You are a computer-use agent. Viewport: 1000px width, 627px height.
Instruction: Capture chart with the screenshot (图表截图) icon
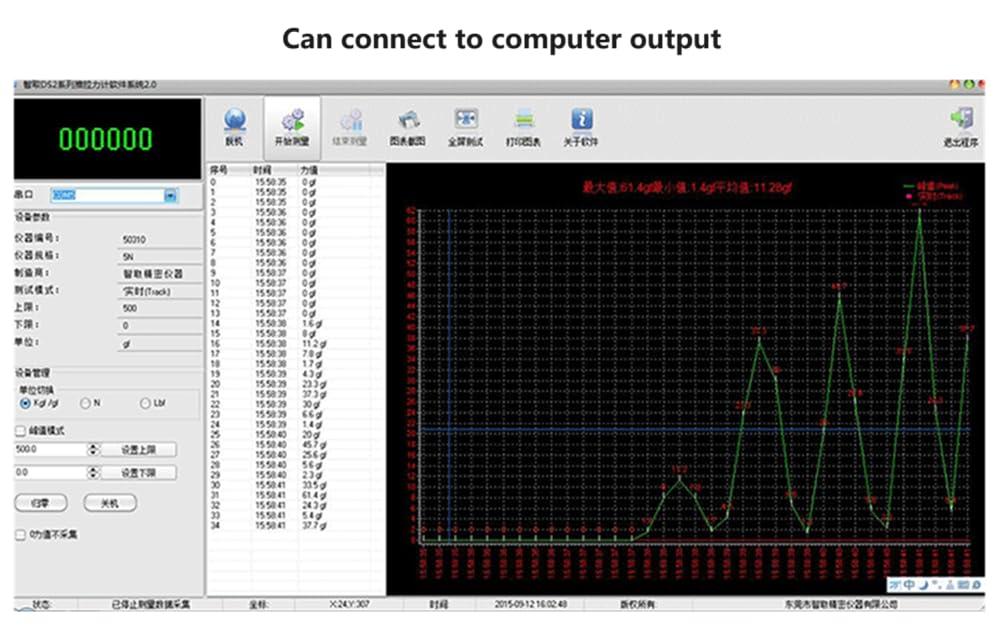[407, 121]
